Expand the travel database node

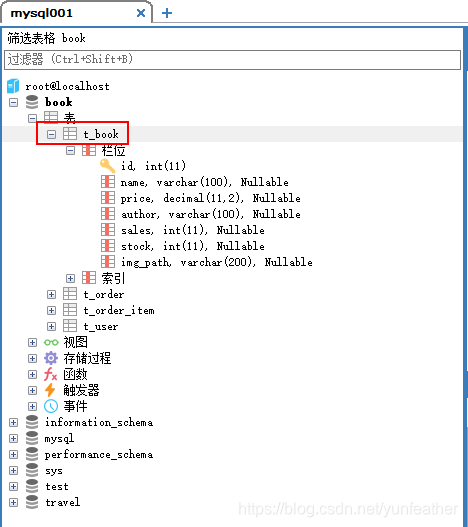[x=13, y=503]
